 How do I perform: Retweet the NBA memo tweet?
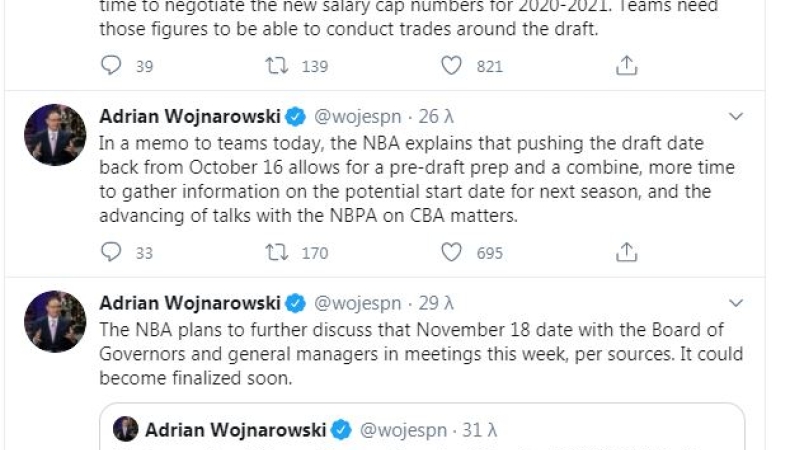(276, 252)
